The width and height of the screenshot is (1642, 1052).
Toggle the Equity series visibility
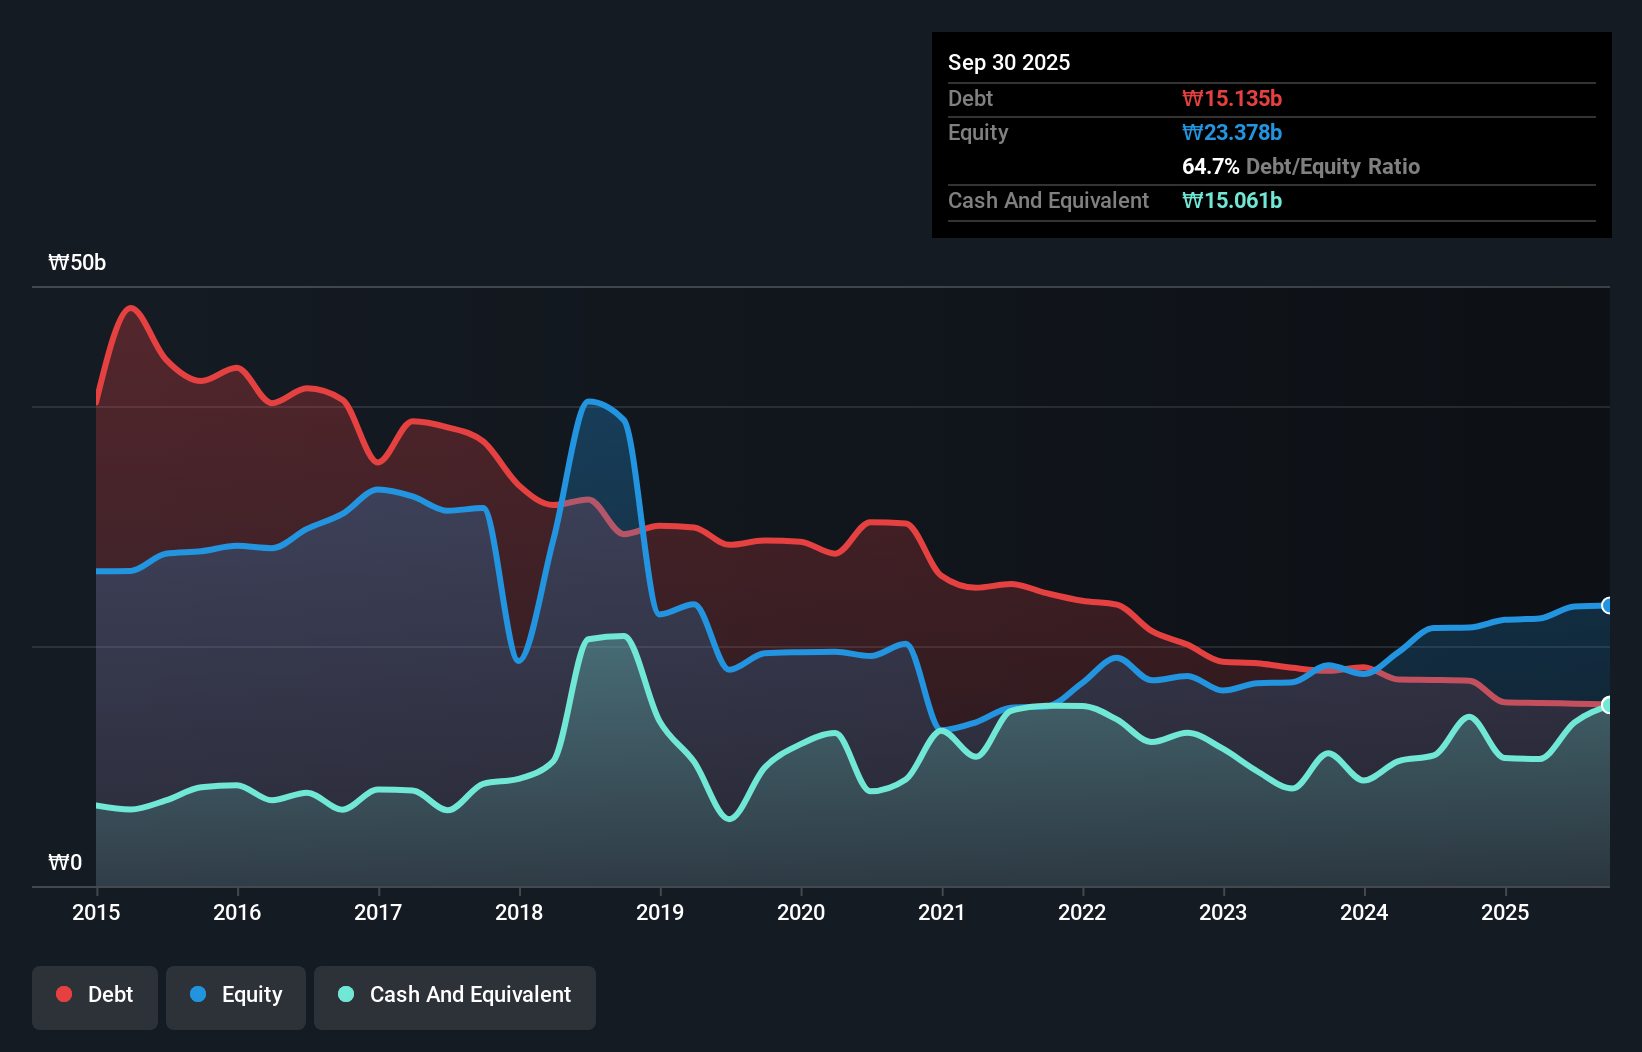point(235,995)
